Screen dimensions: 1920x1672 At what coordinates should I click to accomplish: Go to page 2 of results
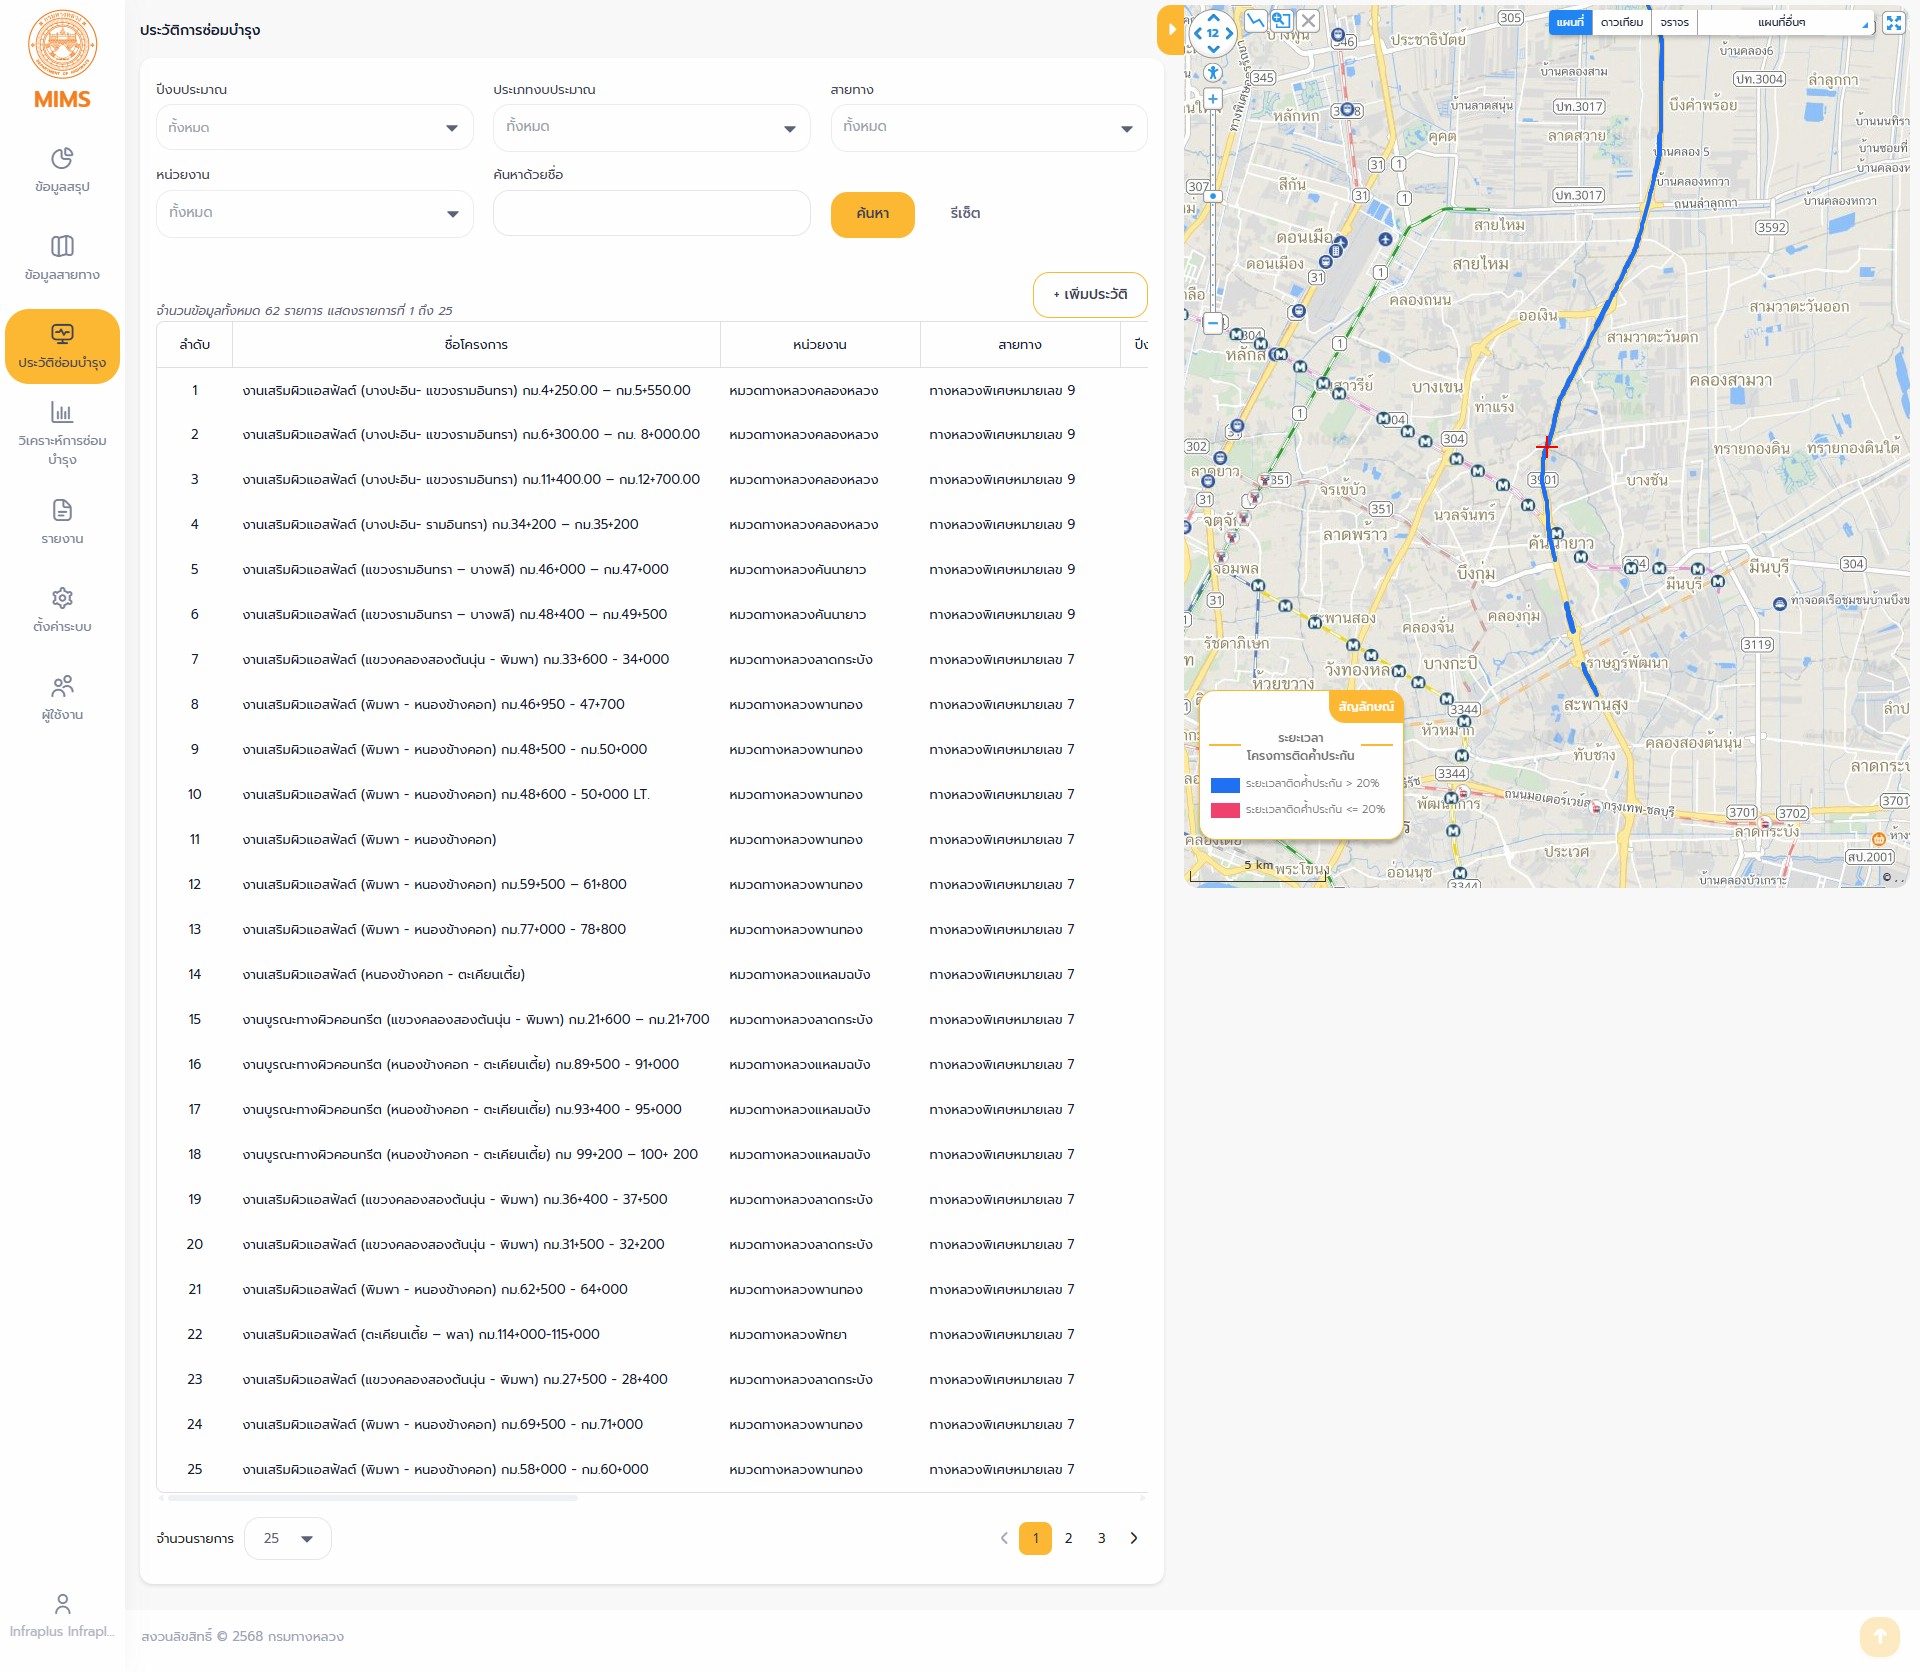1068,1538
